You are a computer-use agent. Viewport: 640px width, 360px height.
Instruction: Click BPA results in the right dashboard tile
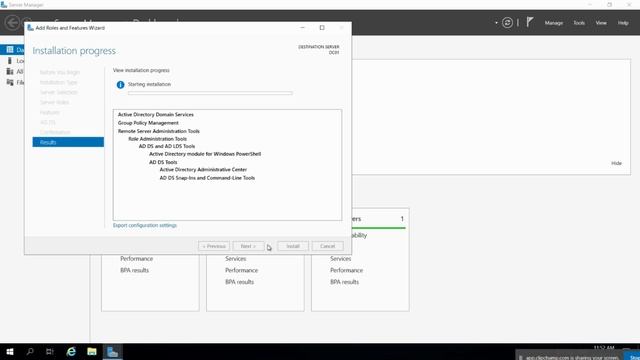344,282
